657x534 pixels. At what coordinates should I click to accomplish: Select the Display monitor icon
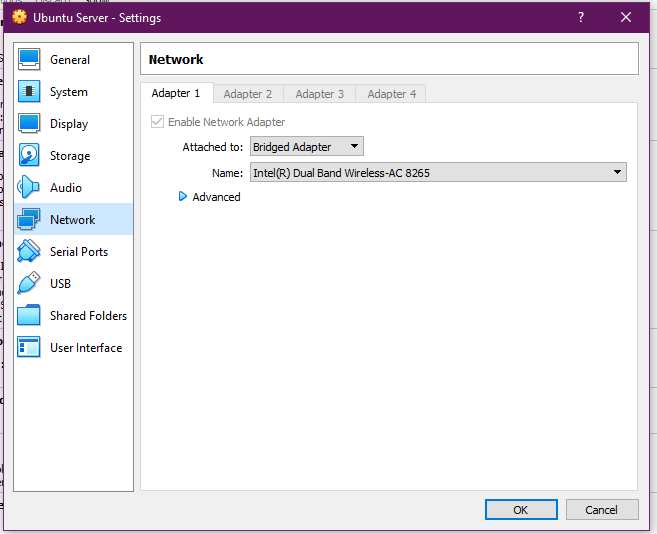(x=29, y=123)
